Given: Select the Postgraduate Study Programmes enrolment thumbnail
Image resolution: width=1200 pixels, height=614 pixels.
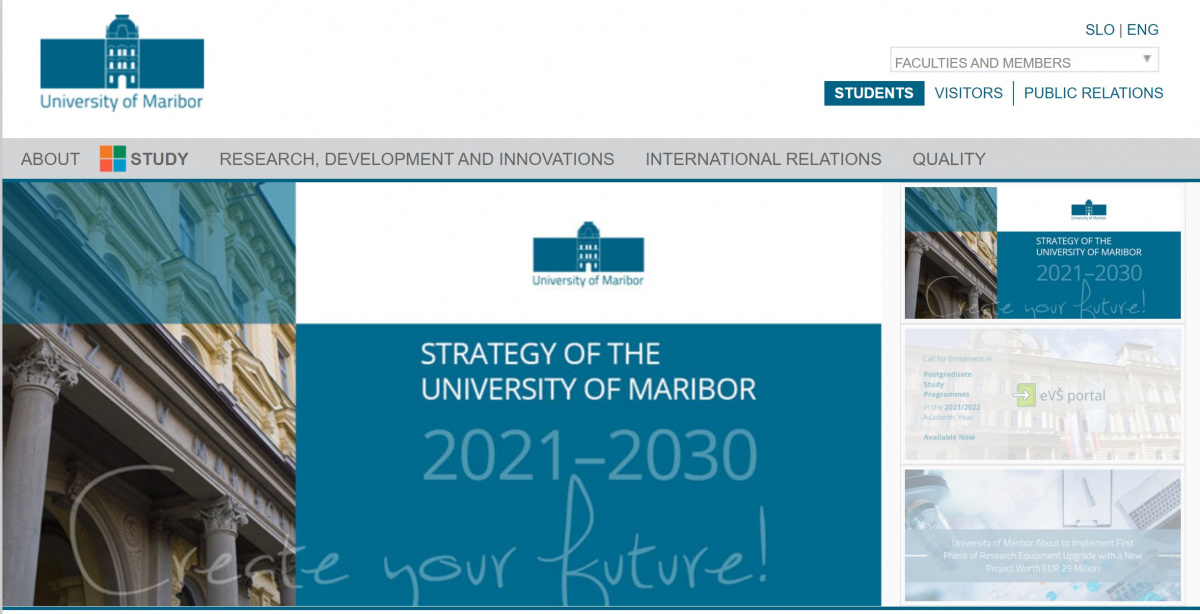Looking at the screenshot, I should [1043, 394].
